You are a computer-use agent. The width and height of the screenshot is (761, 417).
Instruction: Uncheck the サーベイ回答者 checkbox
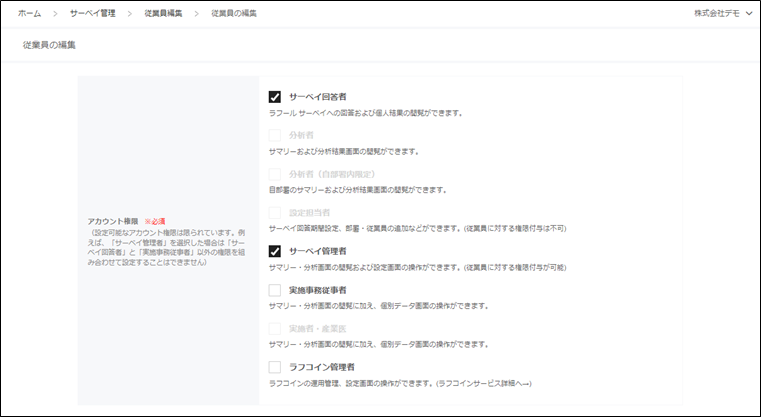(275, 97)
